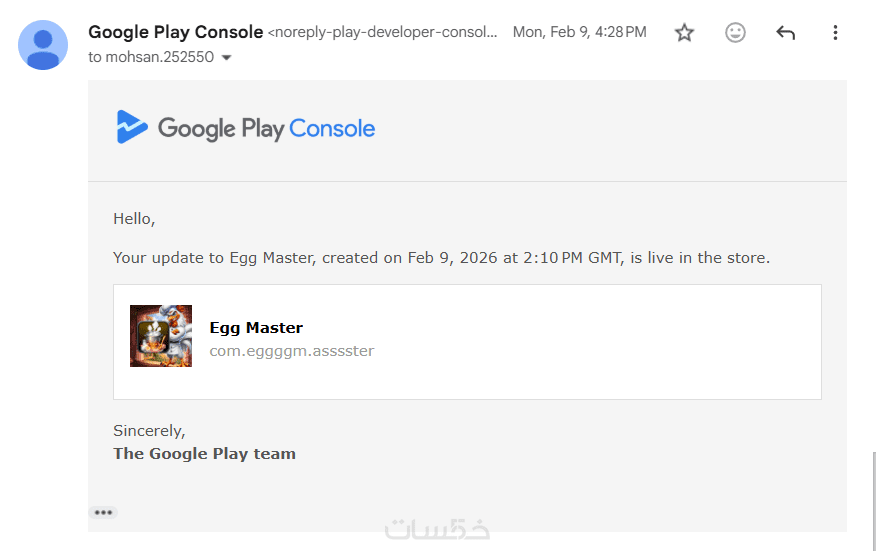This screenshot has height=551, width=876.
Task: Show trimmed content with the ellipsis button
Action: (103, 512)
